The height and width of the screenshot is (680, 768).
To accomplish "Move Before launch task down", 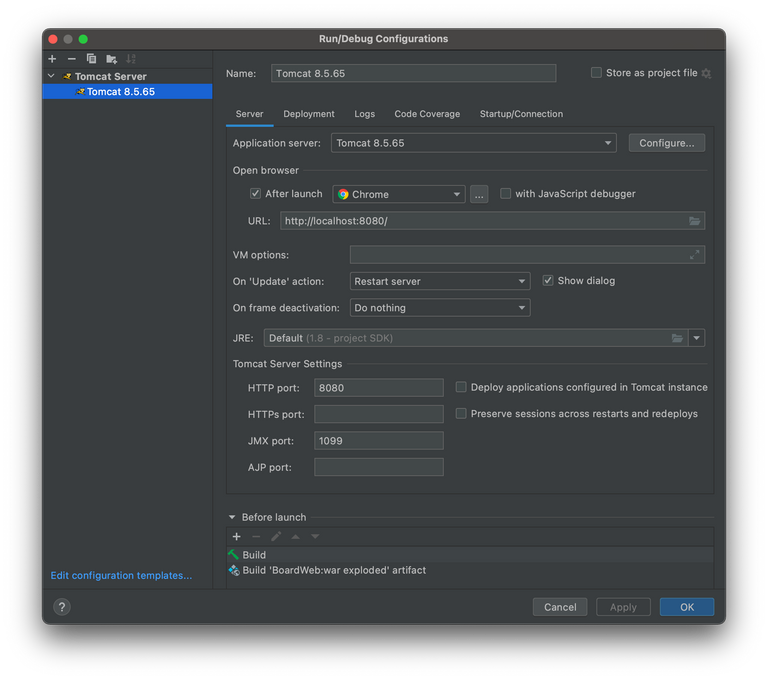I will 315,536.
